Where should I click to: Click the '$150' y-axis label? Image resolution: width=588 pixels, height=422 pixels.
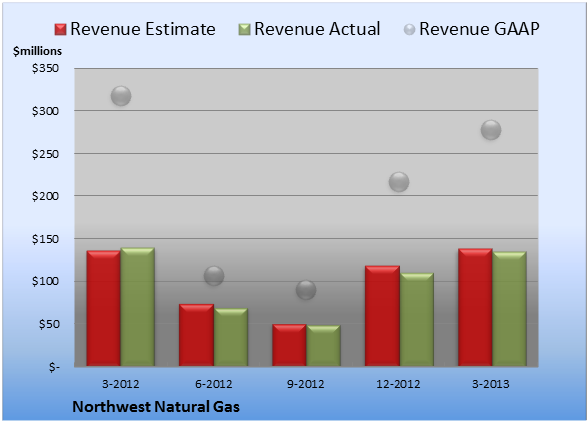click(x=45, y=239)
